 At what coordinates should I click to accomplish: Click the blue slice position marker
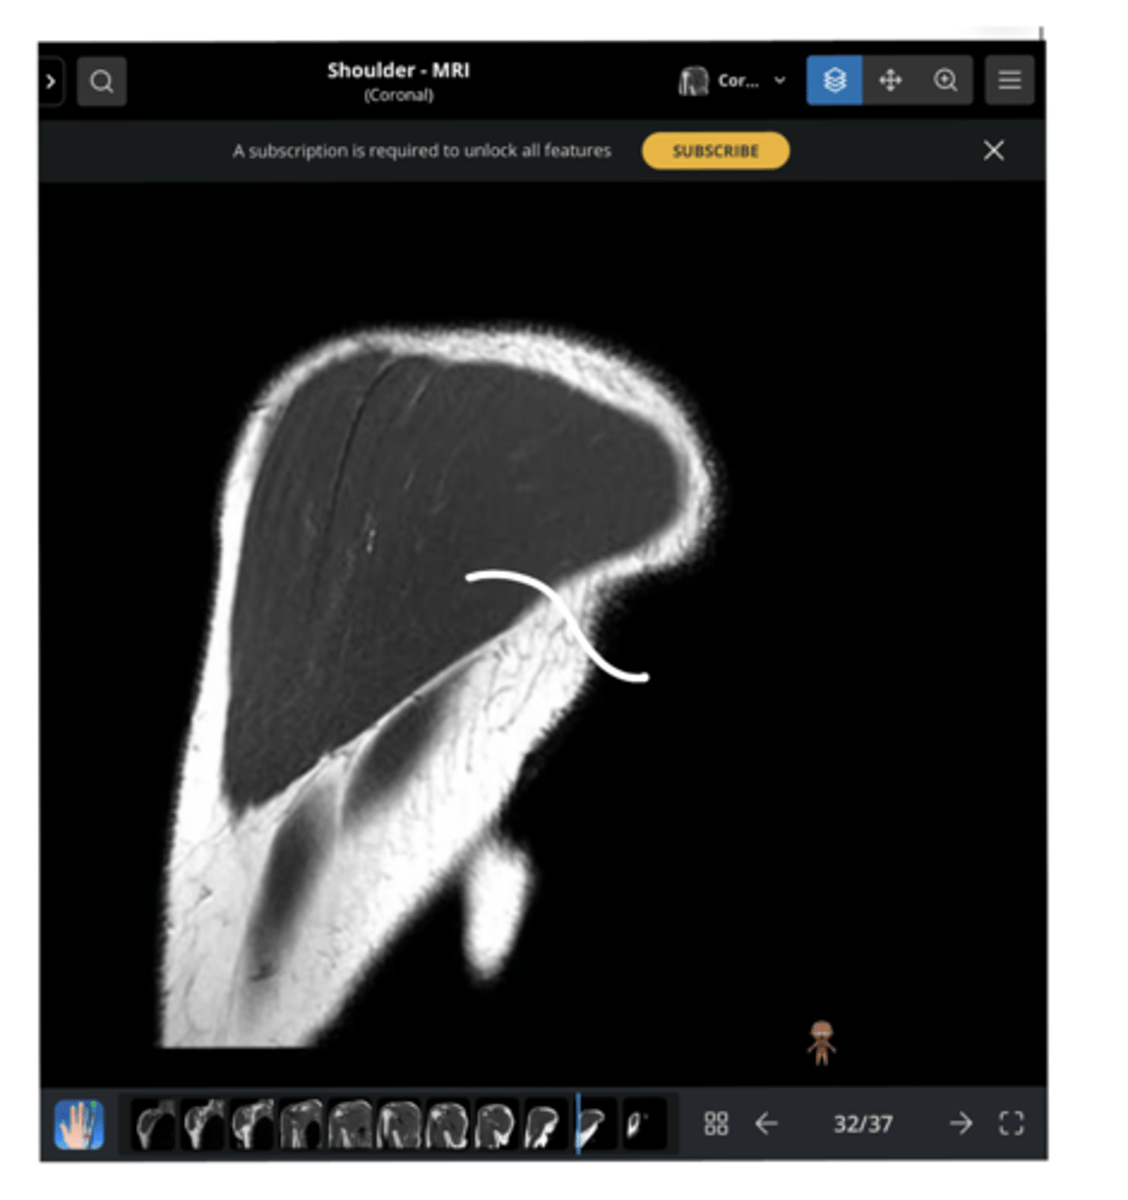pyautogui.click(x=578, y=1124)
